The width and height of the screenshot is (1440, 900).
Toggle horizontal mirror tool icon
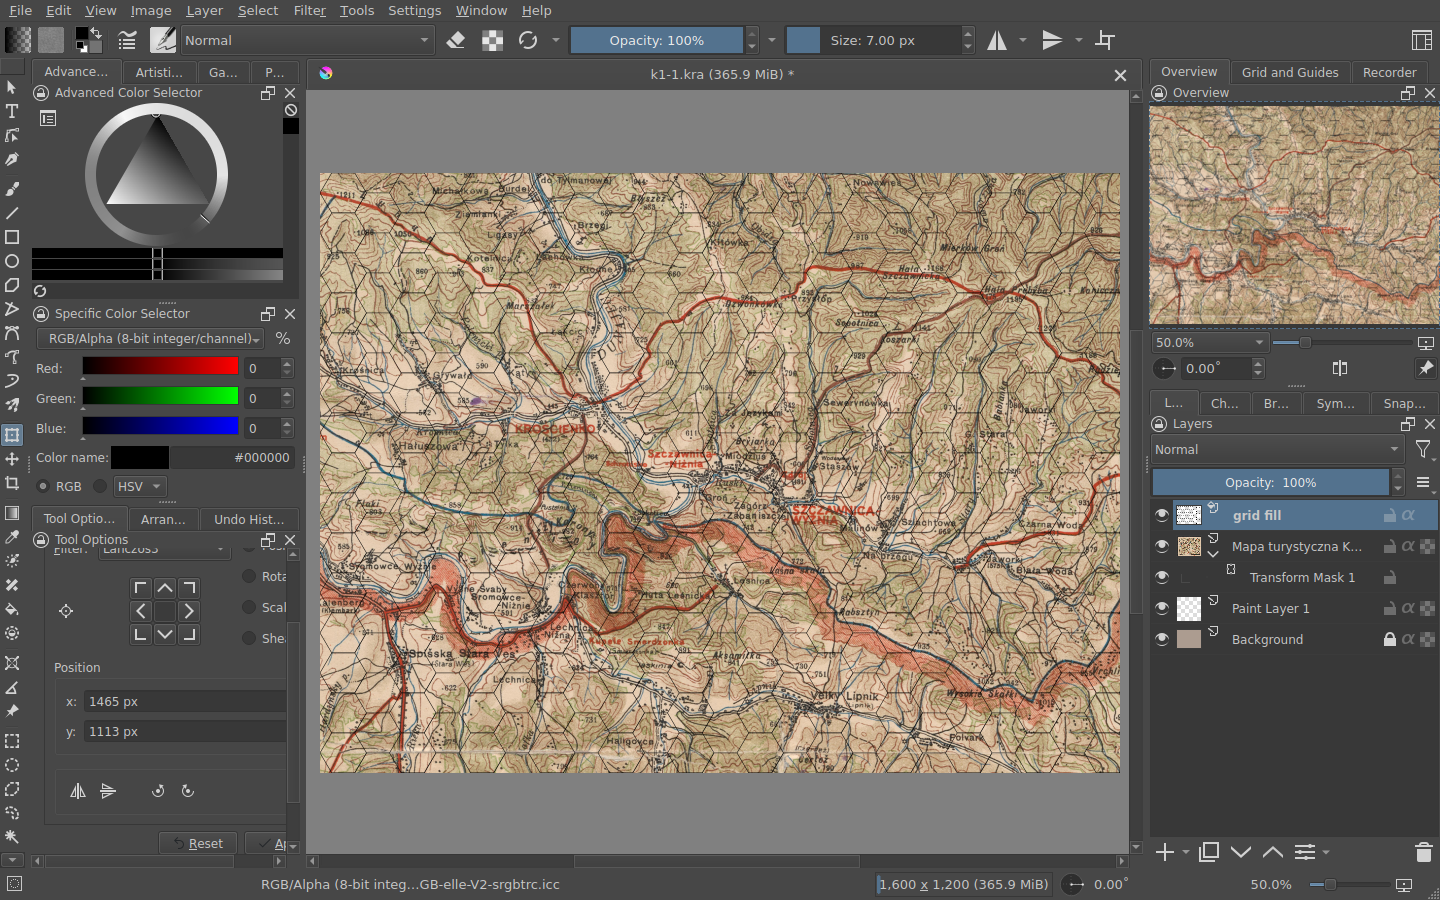point(997,40)
